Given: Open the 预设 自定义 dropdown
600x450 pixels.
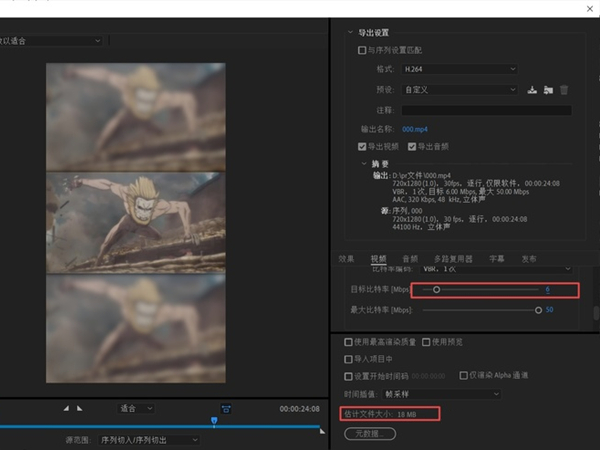Looking at the screenshot, I should pos(458,89).
